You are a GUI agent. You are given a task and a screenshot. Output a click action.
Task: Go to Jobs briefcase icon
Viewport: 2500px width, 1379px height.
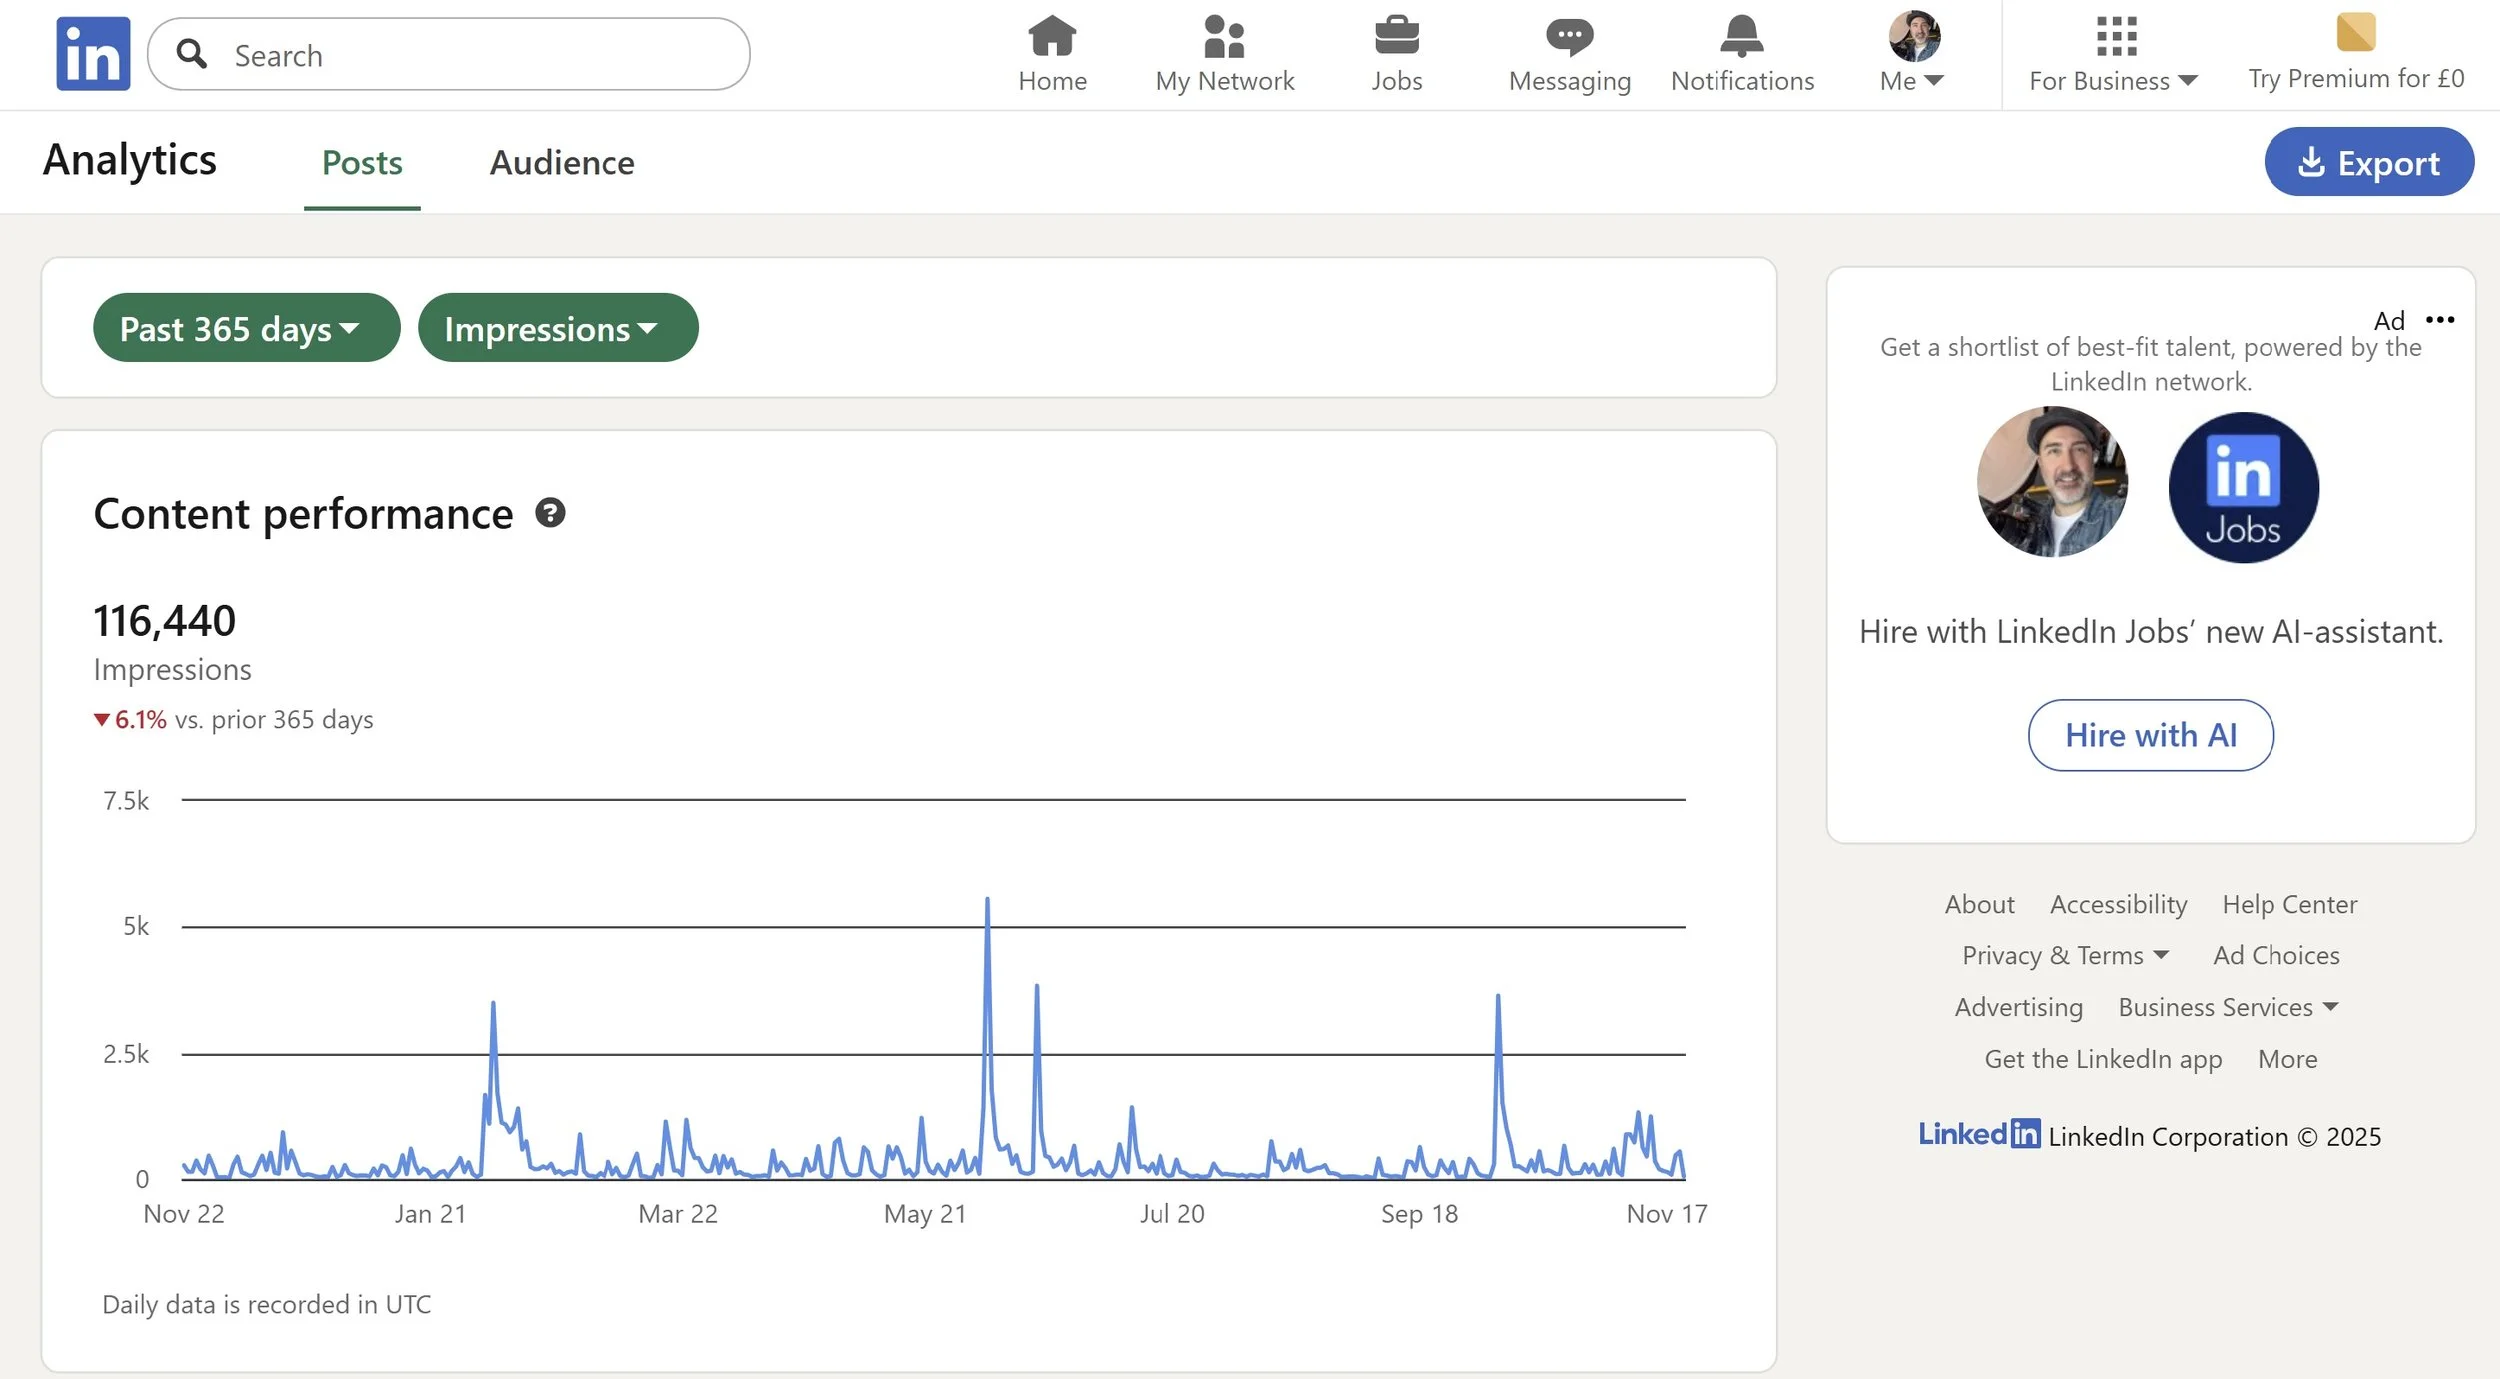1396,36
